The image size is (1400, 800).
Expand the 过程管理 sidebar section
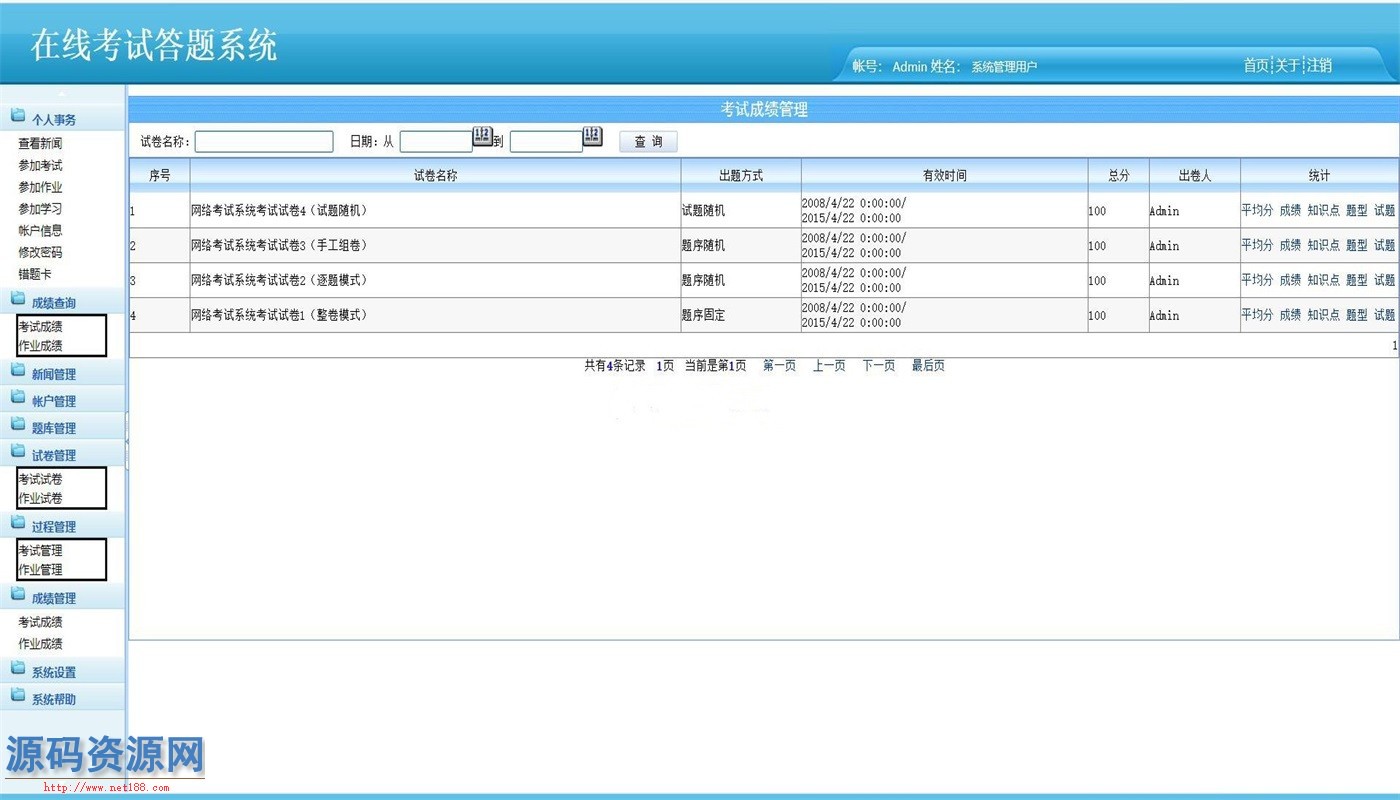[53, 526]
